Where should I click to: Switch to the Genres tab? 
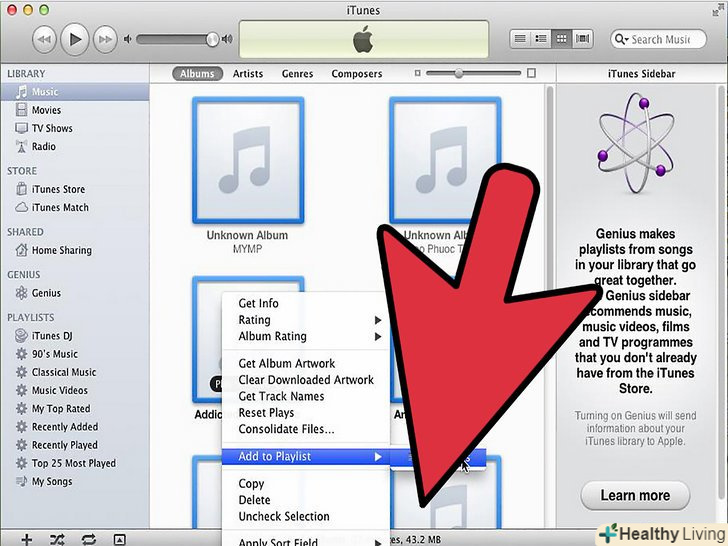coord(297,73)
